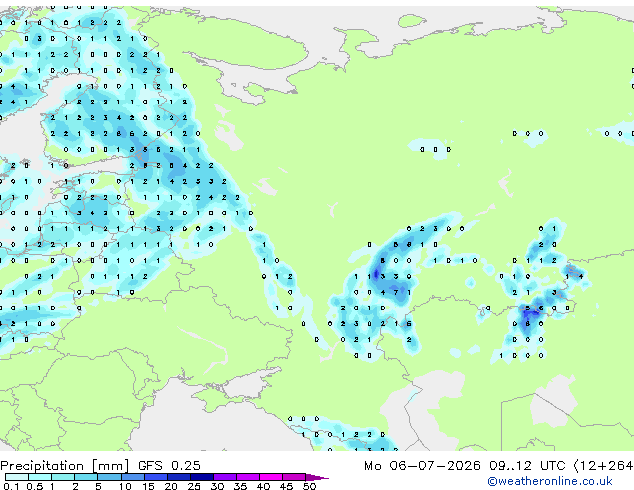The height and width of the screenshot is (490, 634).
Task: Click the '(12+264' forecast offset text
Action: (603, 466)
